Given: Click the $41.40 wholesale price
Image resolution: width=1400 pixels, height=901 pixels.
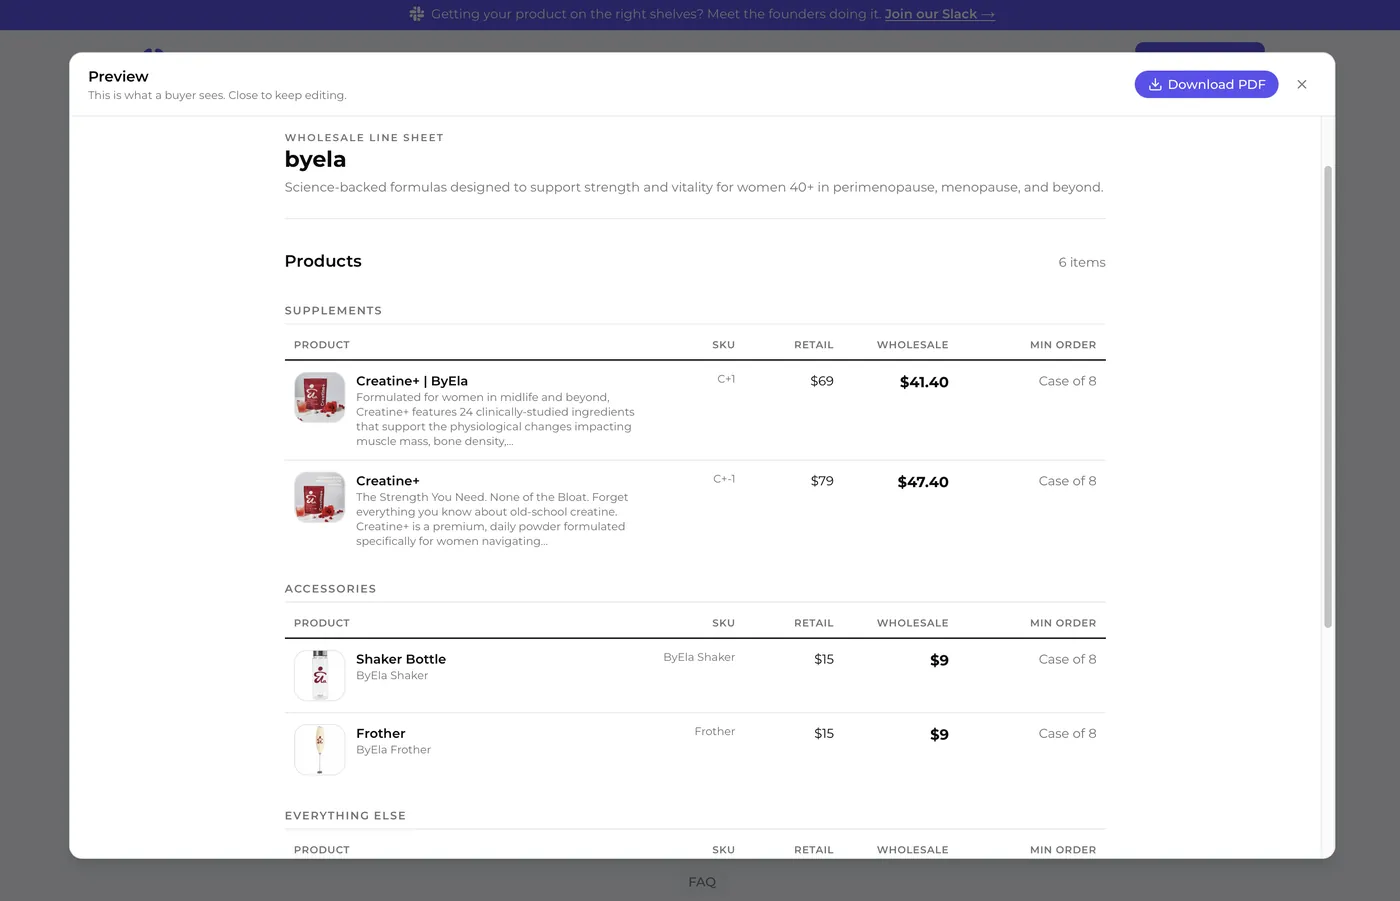Looking at the screenshot, I should click(x=924, y=382).
